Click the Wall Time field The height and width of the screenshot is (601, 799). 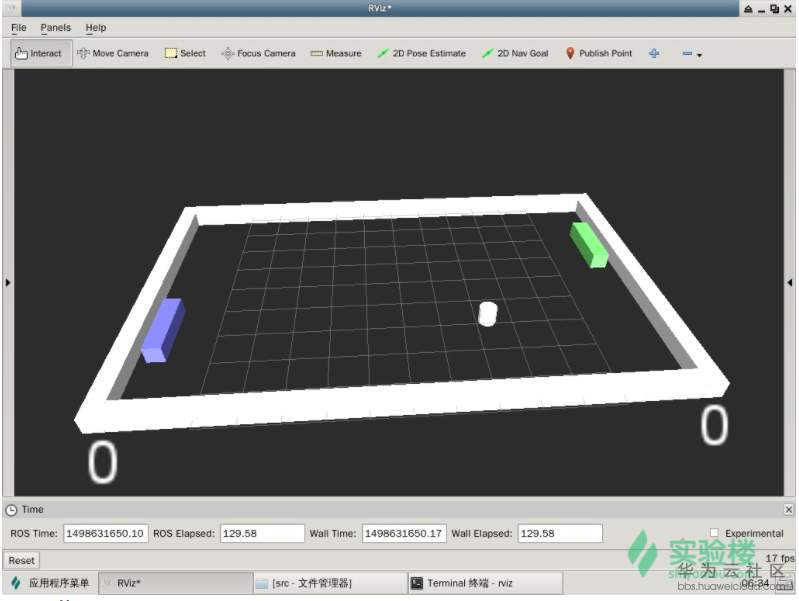click(x=404, y=533)
